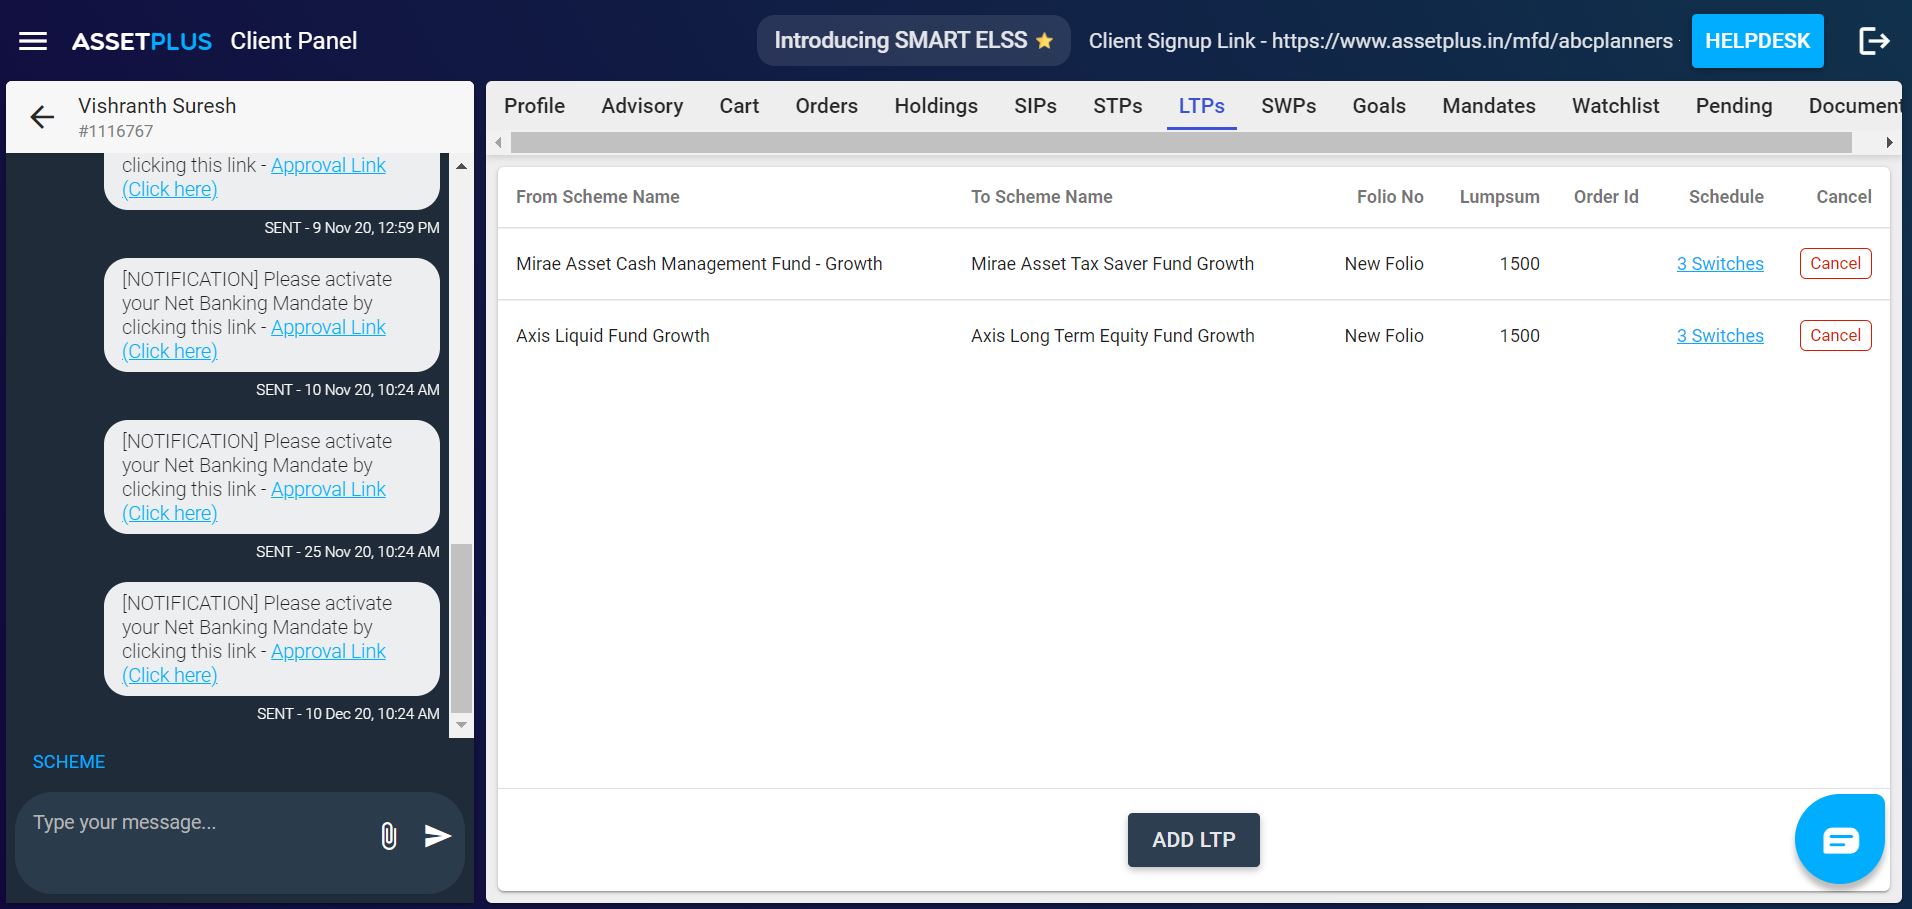Click the ADD LTP button
The image size is (1912, 909).
[x=1193, y=840]
